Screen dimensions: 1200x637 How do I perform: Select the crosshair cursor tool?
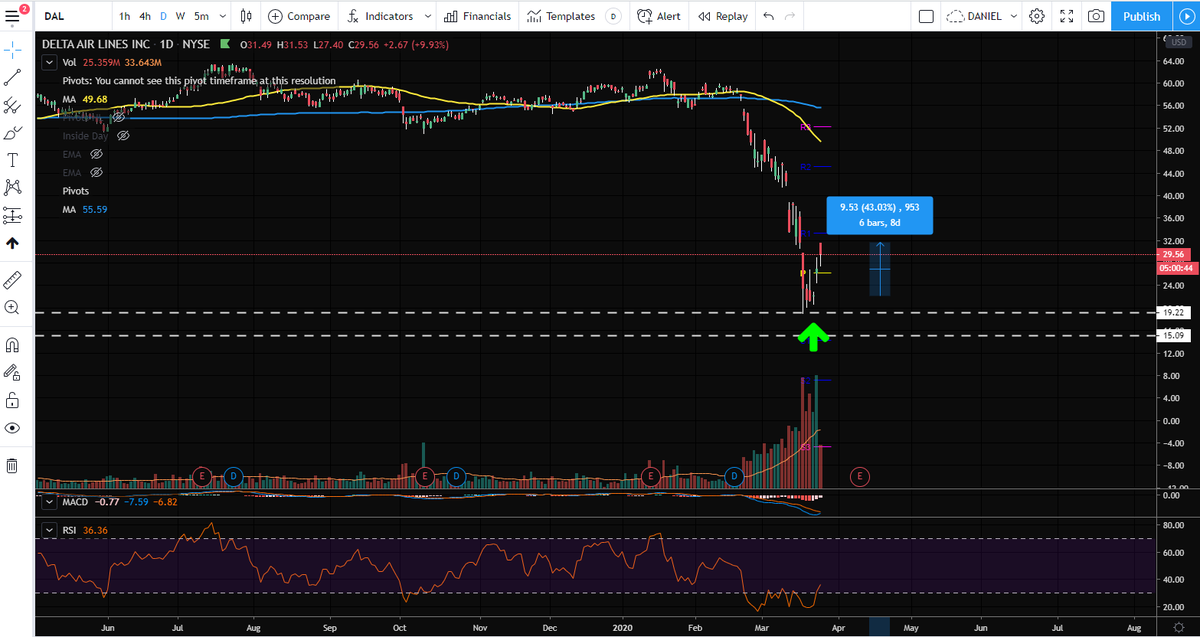(x=13, y=48)
